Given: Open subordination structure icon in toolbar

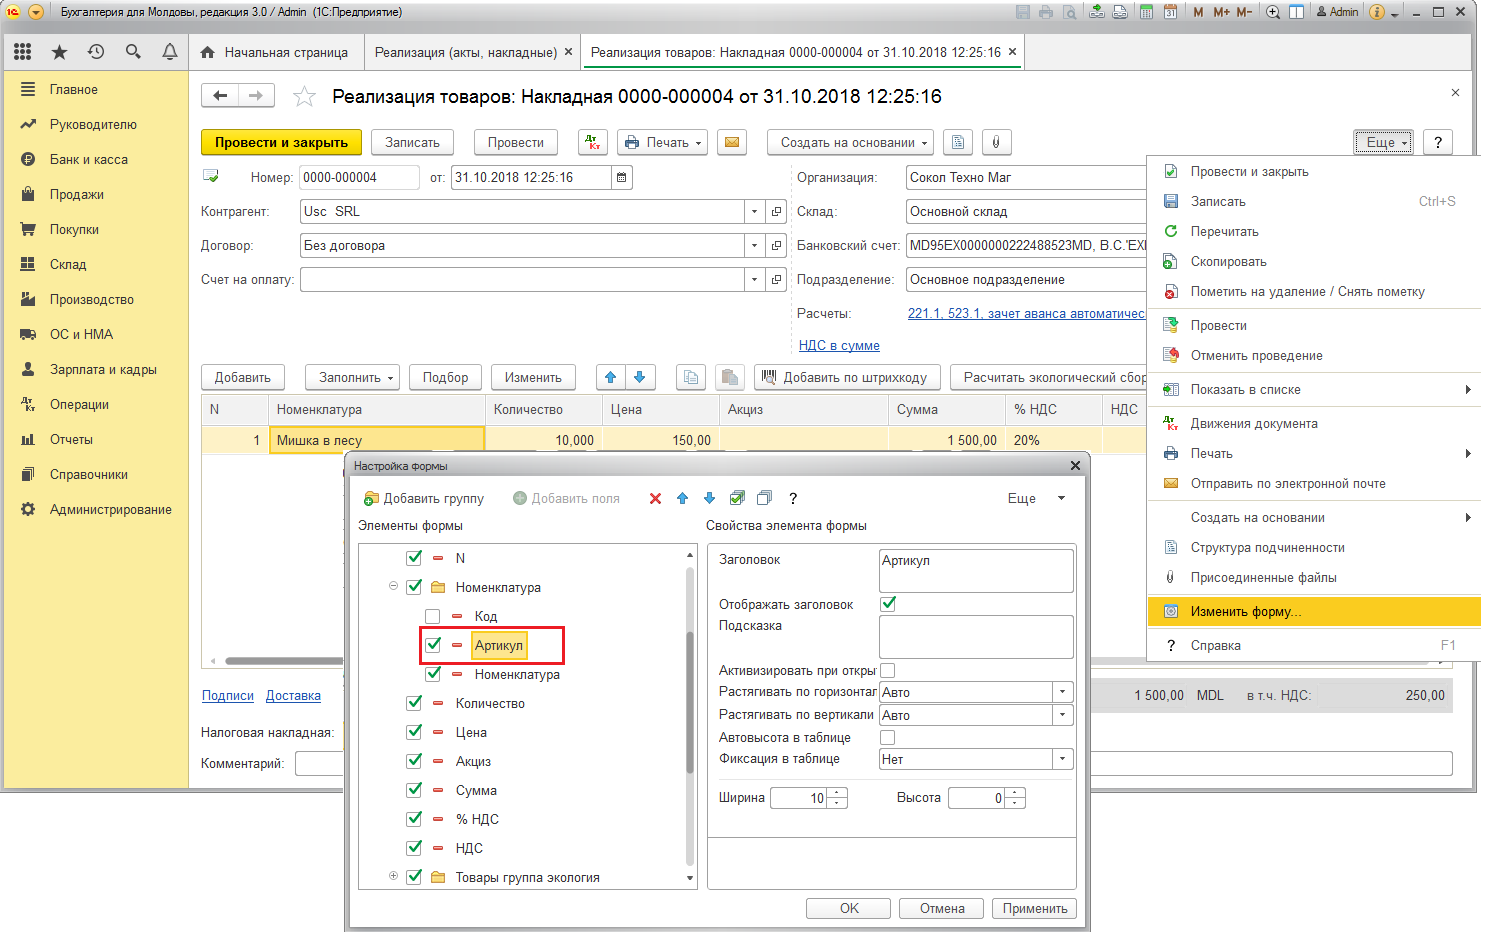Looking at the screenshot, I should (958, 142).
